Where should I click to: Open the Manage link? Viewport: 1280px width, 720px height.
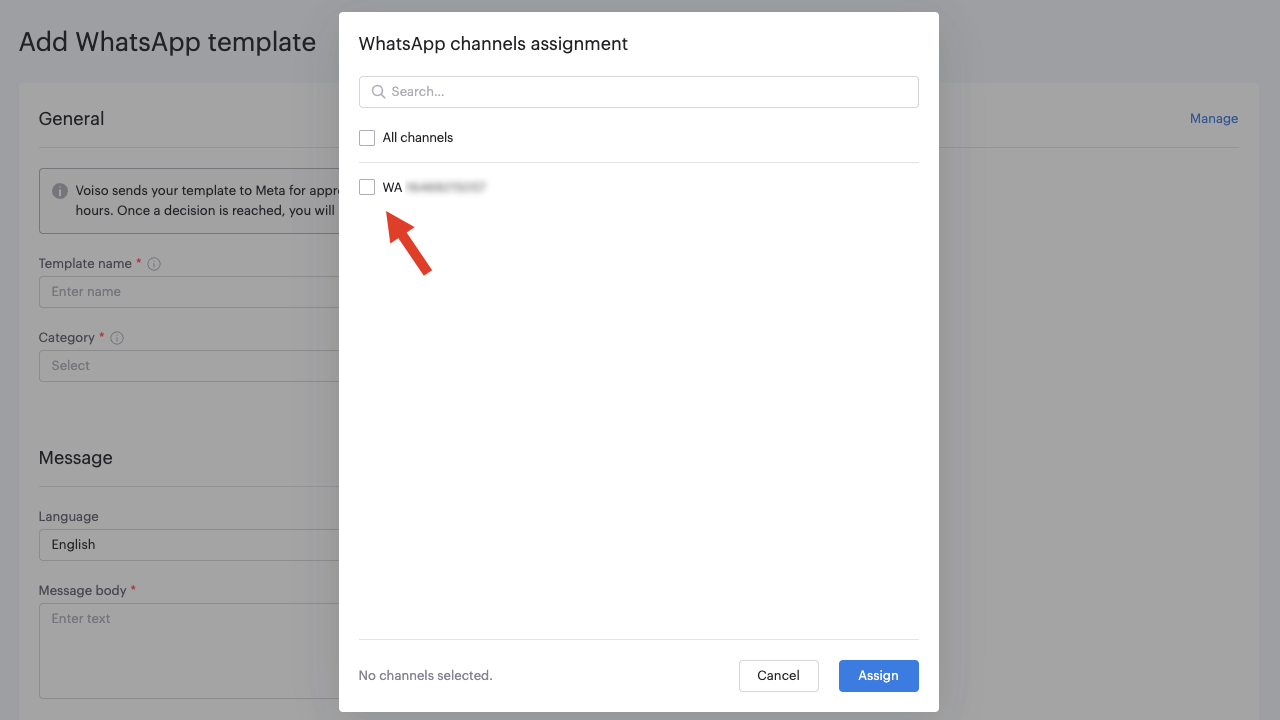click(x=1214, y=118)
